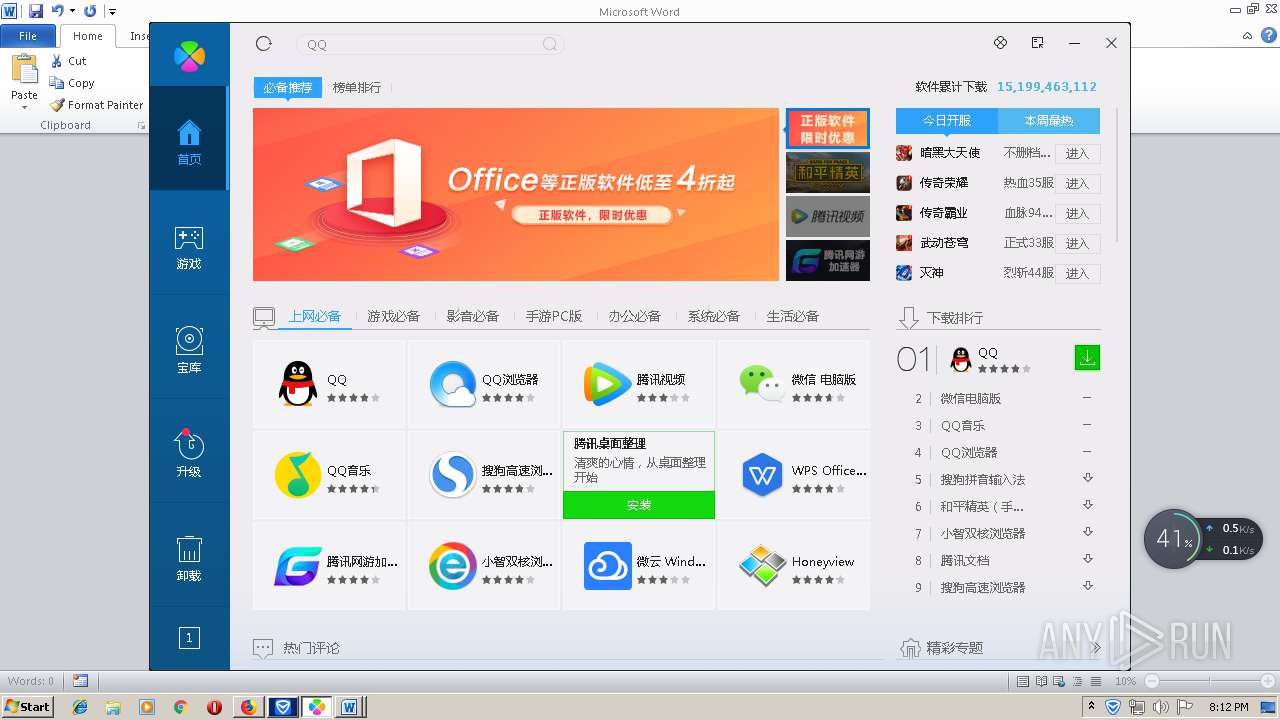The height and width of the screenshot is (720, 1280).
Task: Open the 游戏 games sidebar section
Action: tap(189, 248)
